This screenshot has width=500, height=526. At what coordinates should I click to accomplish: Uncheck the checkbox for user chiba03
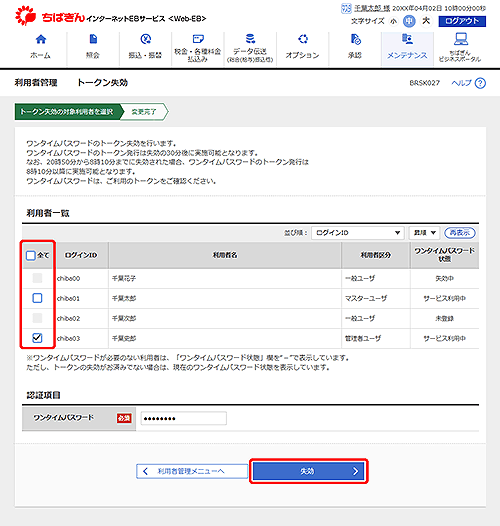click(37, 338)
